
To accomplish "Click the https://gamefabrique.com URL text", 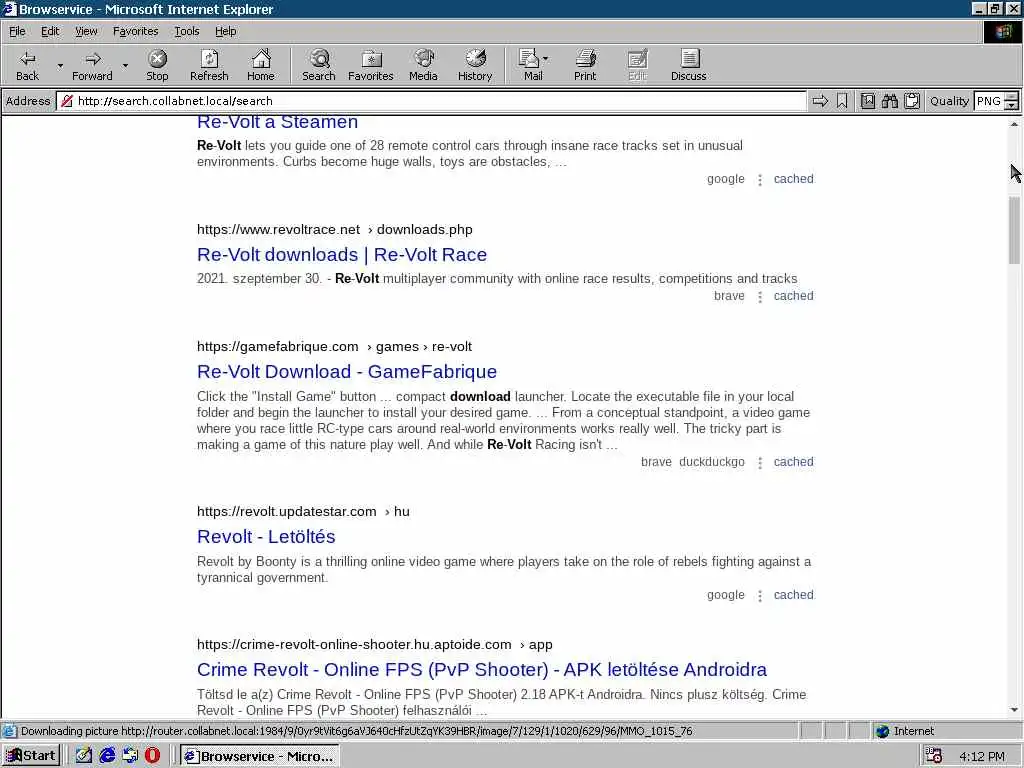I will pyautogui.click(x=278, y=347).
